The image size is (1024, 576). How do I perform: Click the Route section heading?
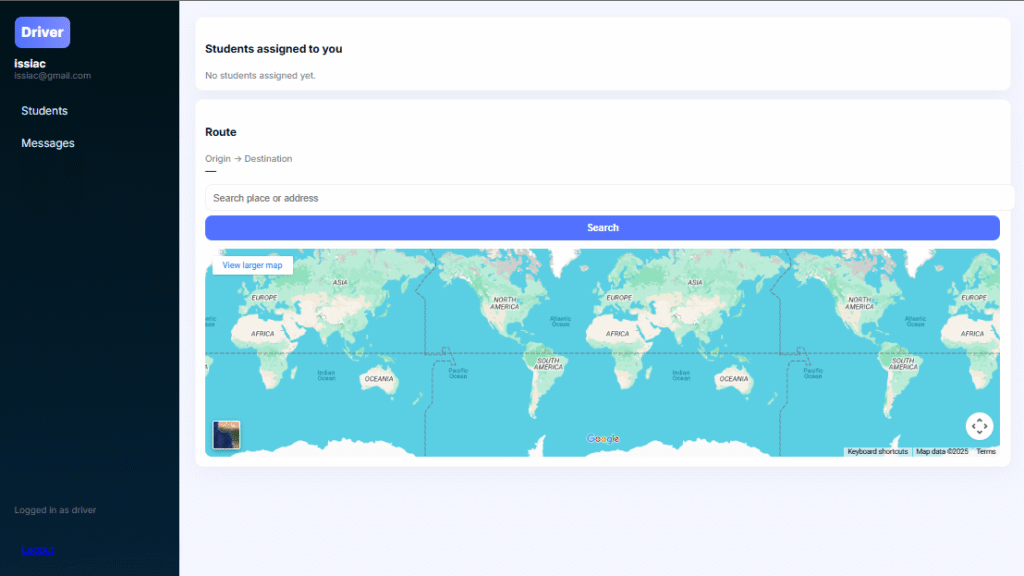pos(221,132)
